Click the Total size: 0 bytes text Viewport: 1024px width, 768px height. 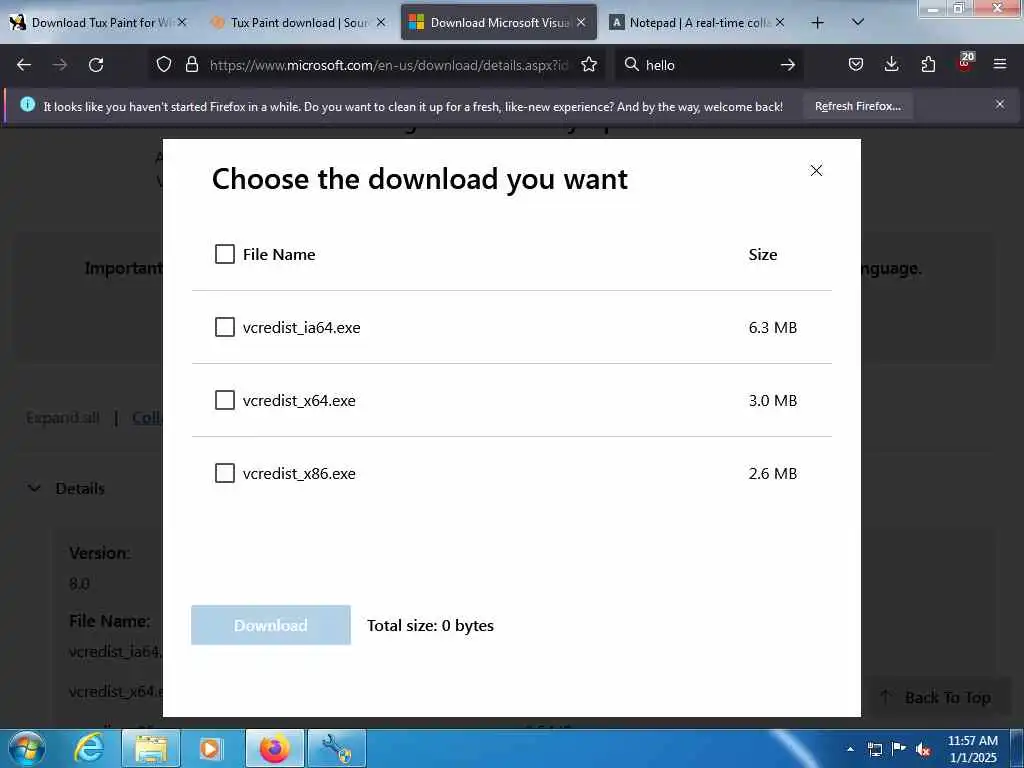pyautogui.click(x=430, y=626)
